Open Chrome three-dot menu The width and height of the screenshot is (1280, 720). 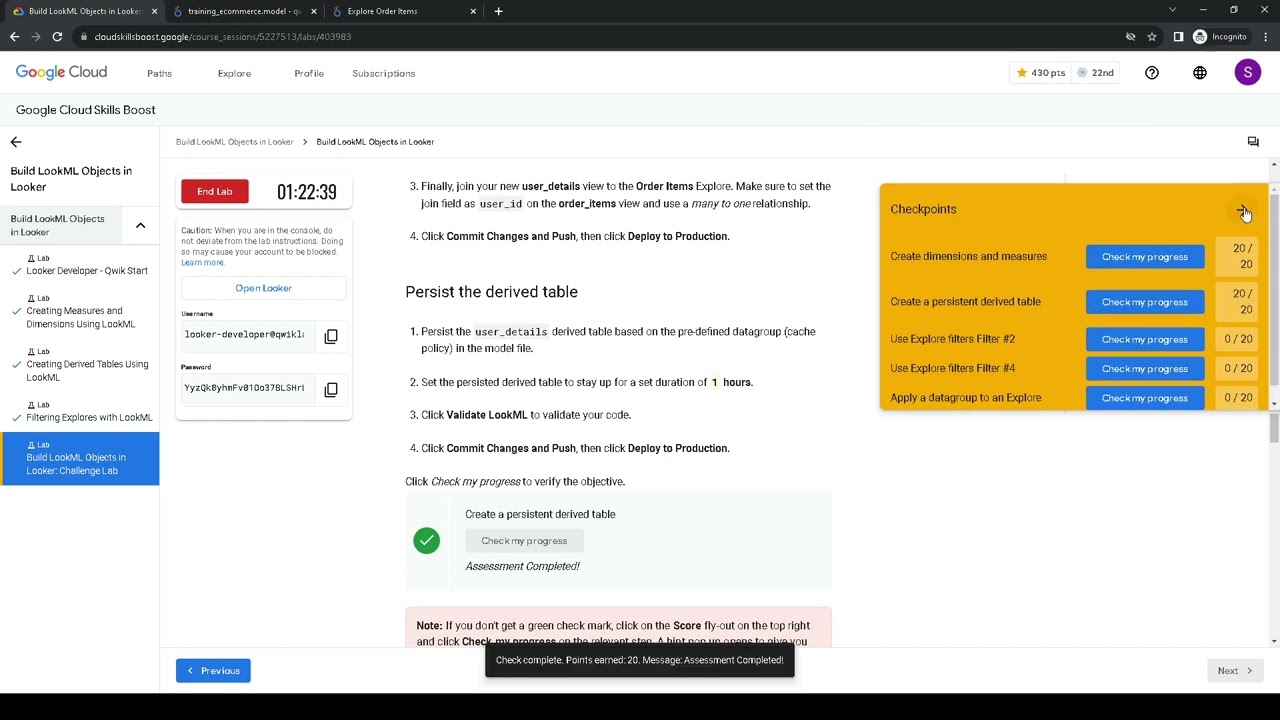(x=1264, y=37)
